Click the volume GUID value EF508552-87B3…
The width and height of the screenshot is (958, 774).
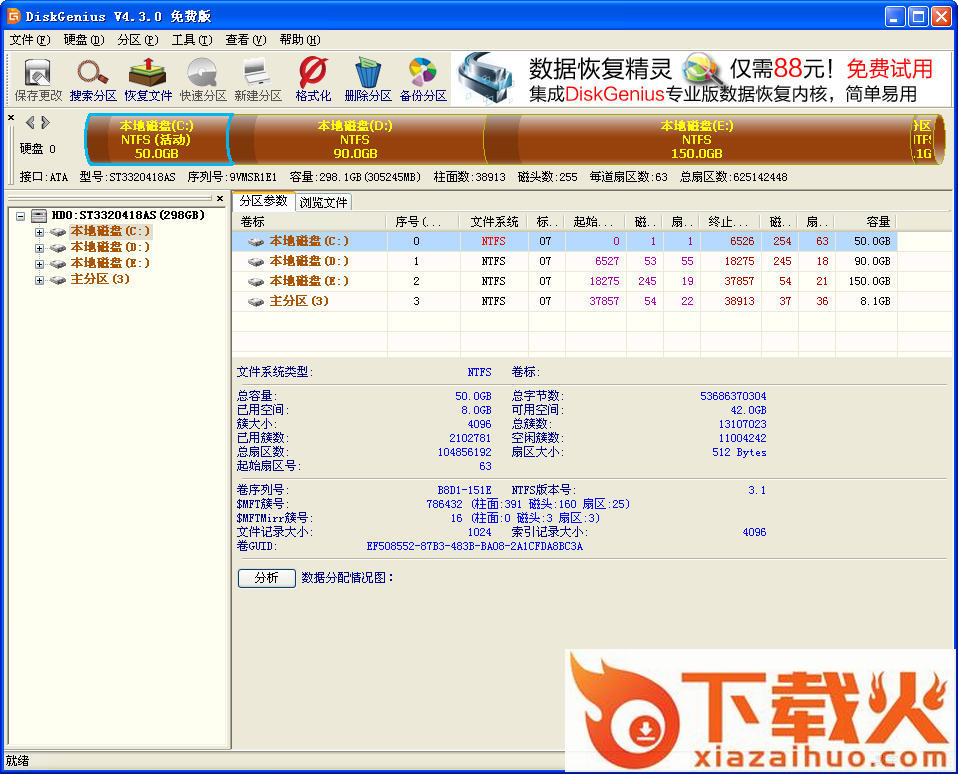[475, 547]
